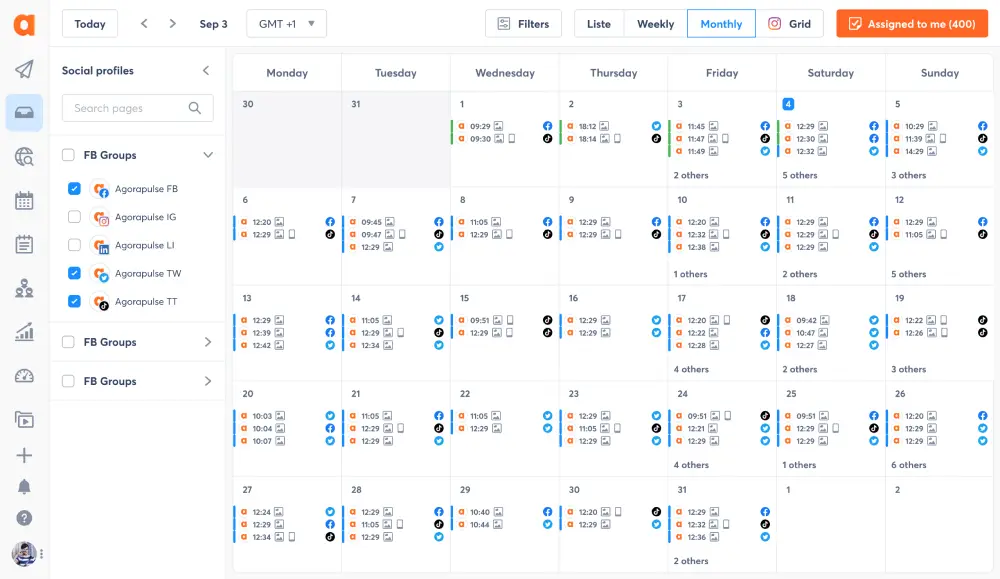Viewport: 1000px width, 579px height.
Task: Open the inbox icon in sidebar
Action: pos(24,113)
